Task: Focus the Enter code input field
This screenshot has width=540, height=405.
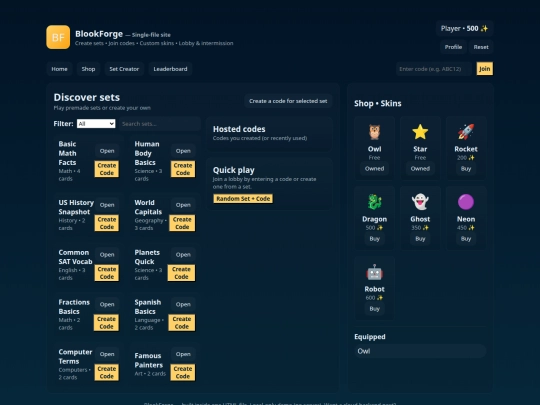Action: click(434, 69)
